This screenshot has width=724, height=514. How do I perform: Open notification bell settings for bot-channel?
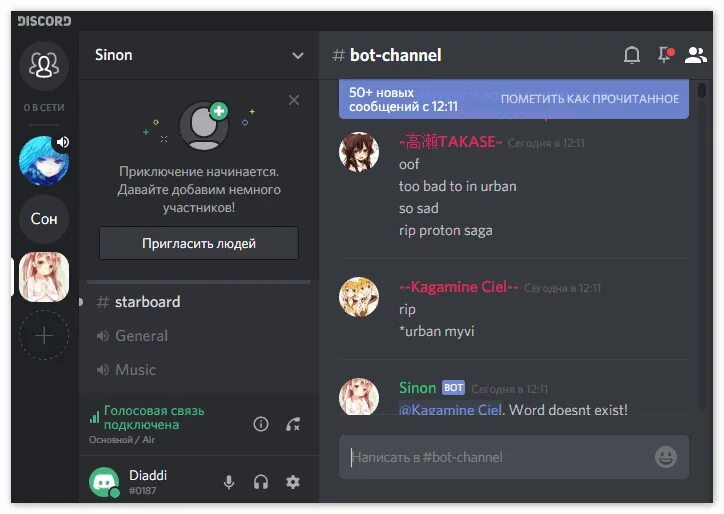pos(632,55)
